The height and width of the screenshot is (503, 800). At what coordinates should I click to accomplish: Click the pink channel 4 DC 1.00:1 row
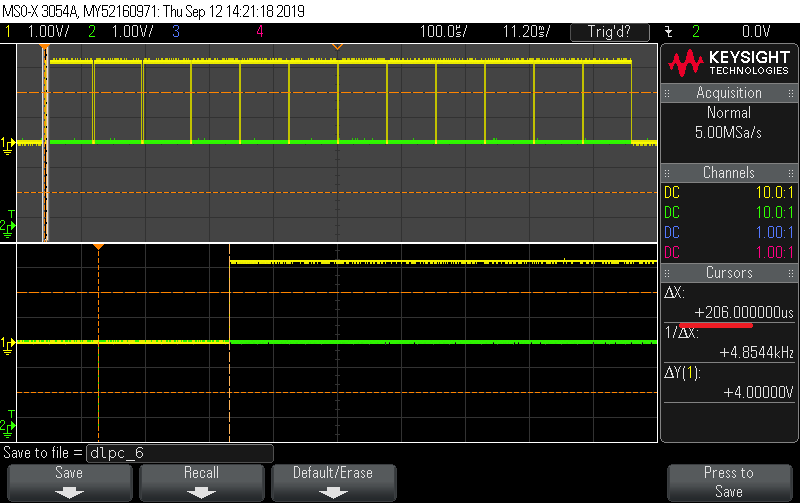[x=729, y=253]
